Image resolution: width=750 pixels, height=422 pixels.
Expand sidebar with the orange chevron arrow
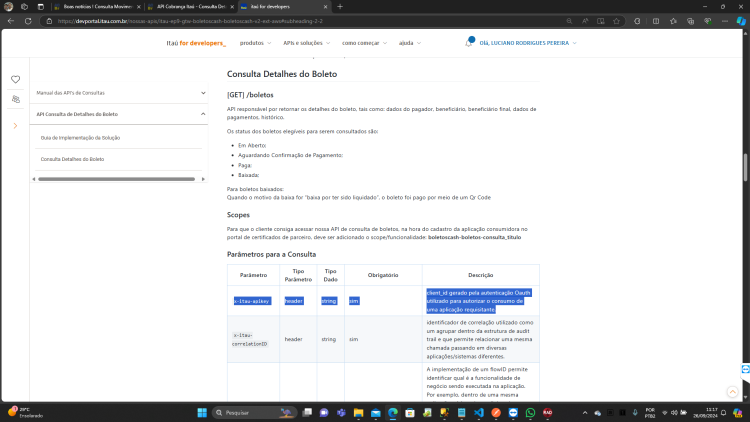tap(15, 126)
